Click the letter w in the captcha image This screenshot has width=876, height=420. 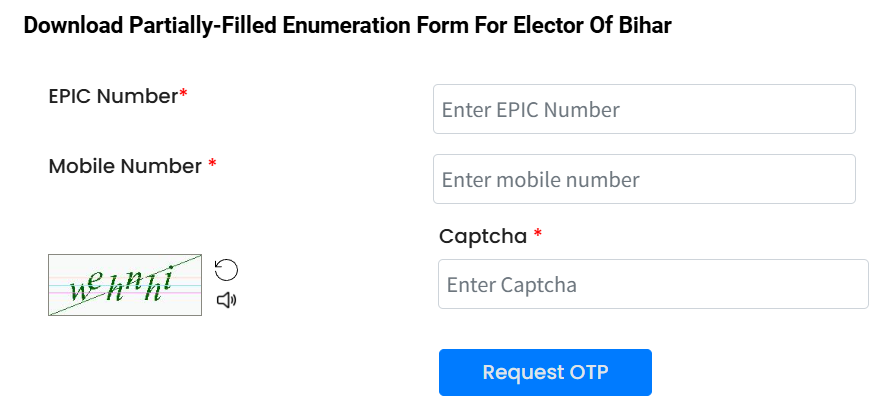click(78, 292)
